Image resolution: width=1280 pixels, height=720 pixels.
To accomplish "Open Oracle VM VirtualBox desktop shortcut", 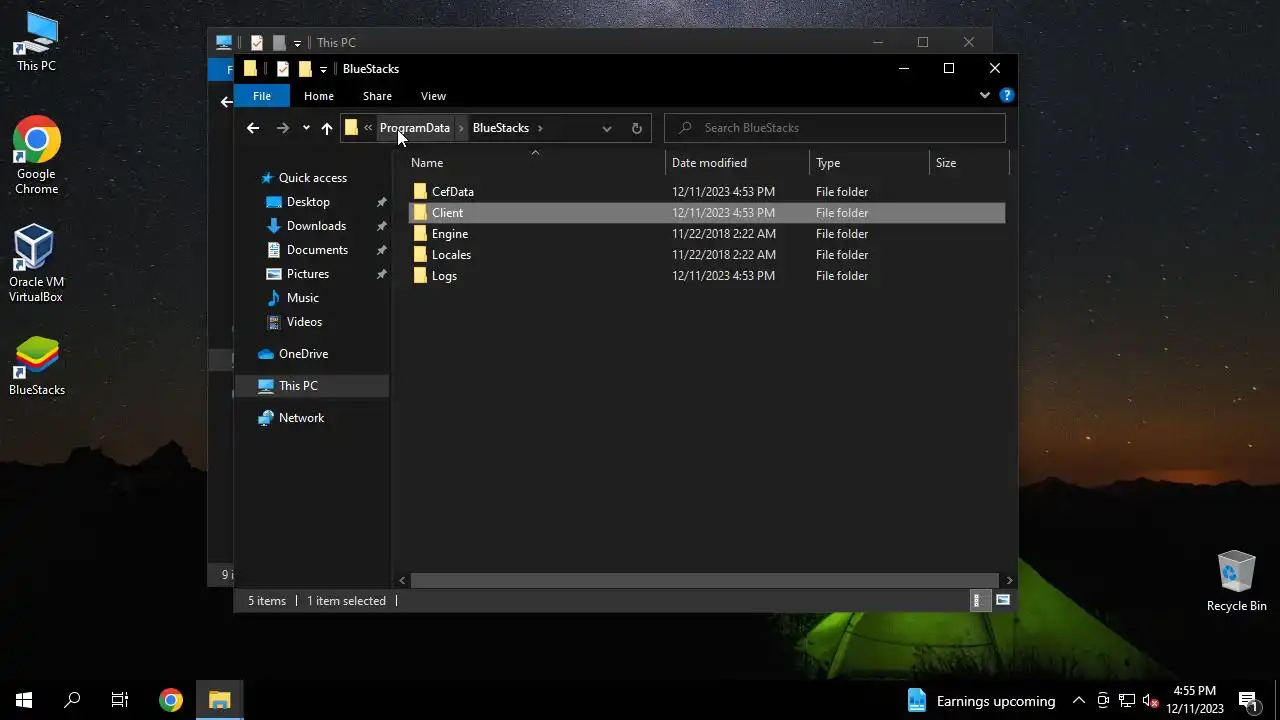I will click(35, 262).
